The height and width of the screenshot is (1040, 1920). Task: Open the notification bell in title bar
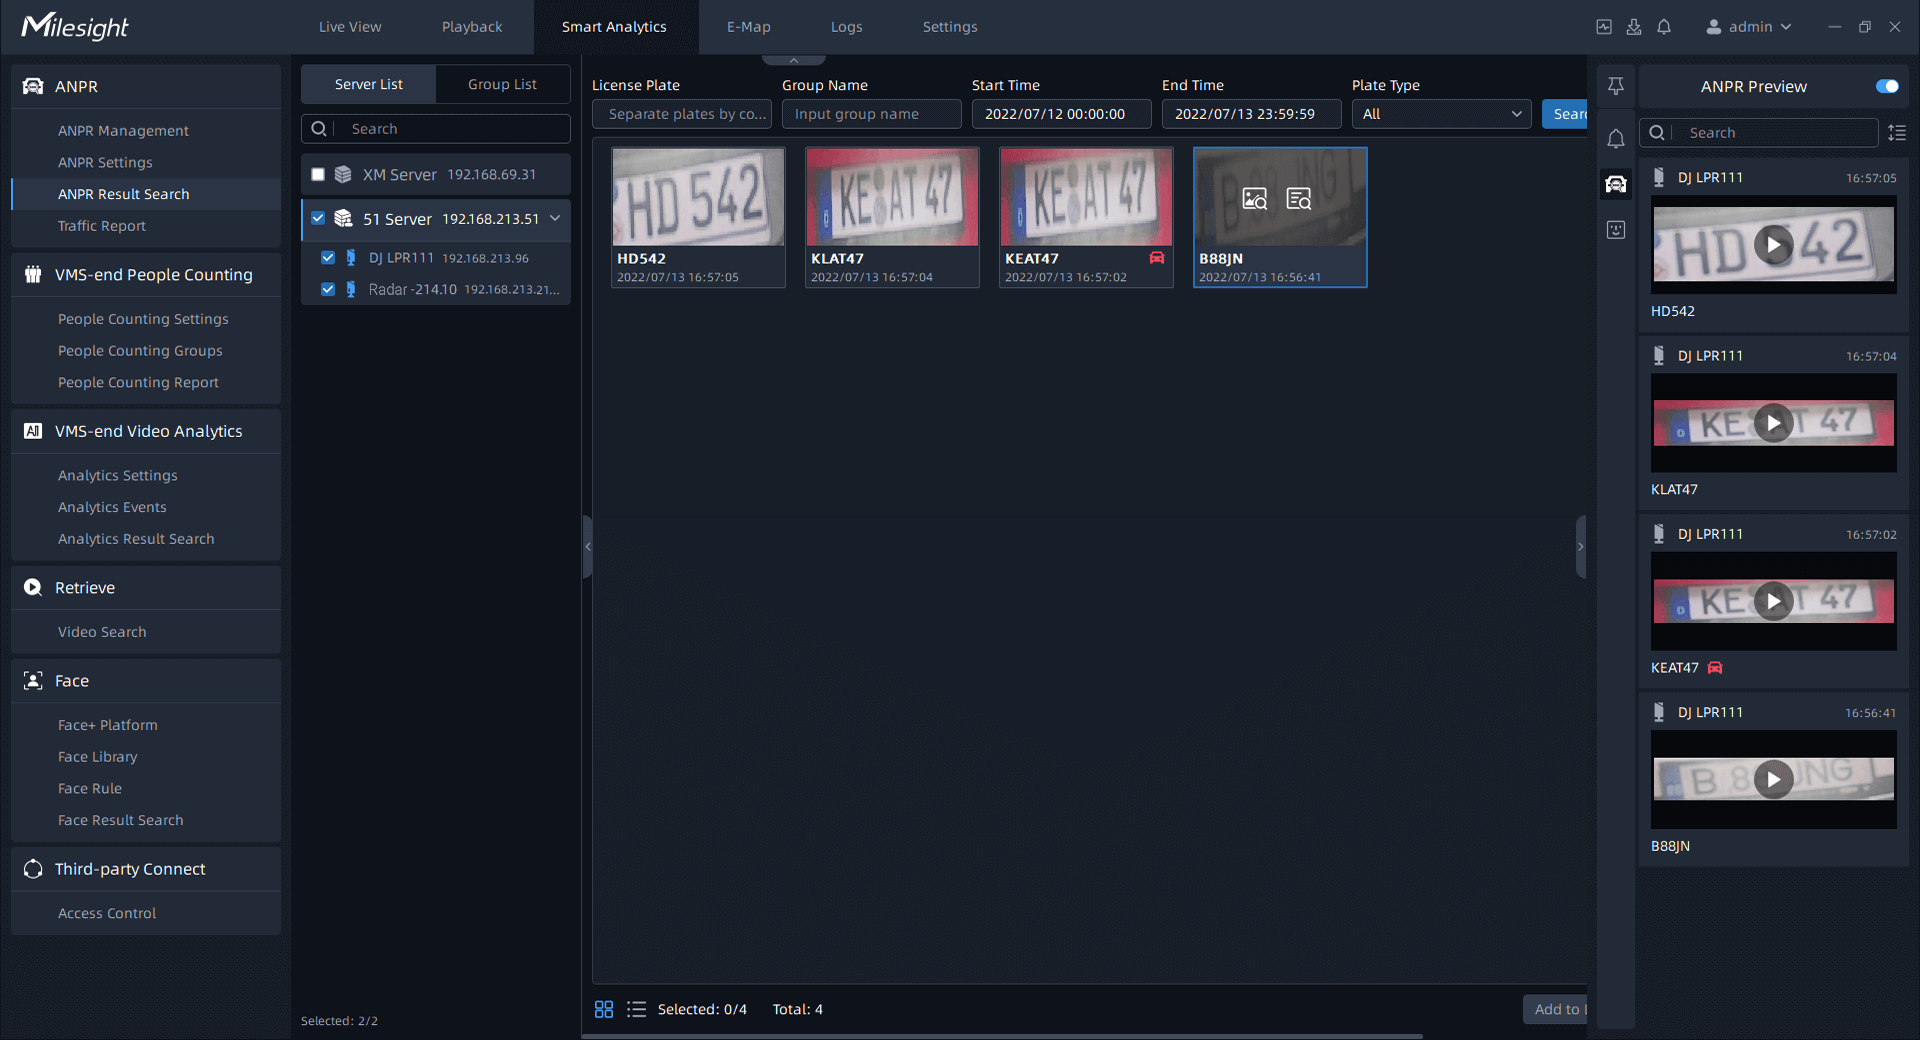point(1664,27)
